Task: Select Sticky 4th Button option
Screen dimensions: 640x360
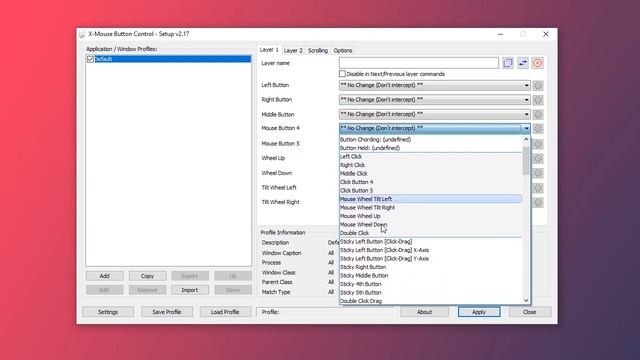Action: point(431,284)
